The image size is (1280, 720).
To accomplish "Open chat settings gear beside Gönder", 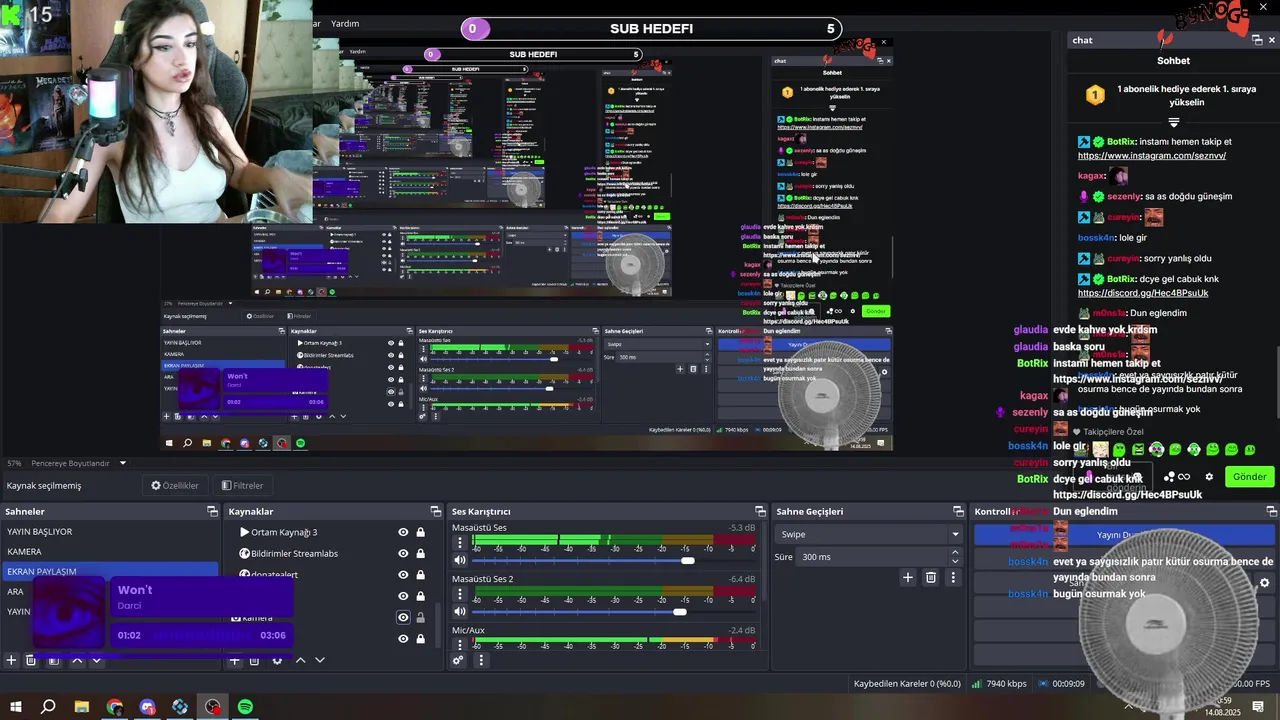I will (x=1209, y=477).
